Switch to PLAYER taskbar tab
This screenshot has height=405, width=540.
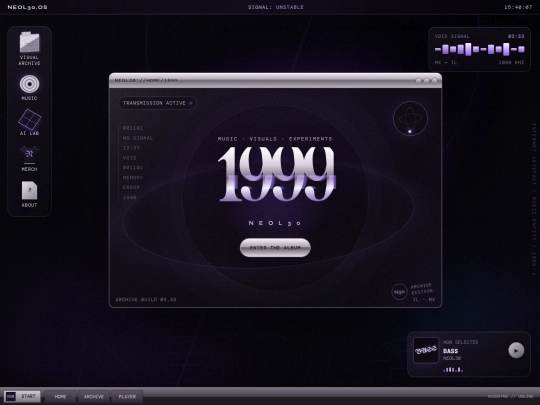pyautogui.click(x=127, y=396)
